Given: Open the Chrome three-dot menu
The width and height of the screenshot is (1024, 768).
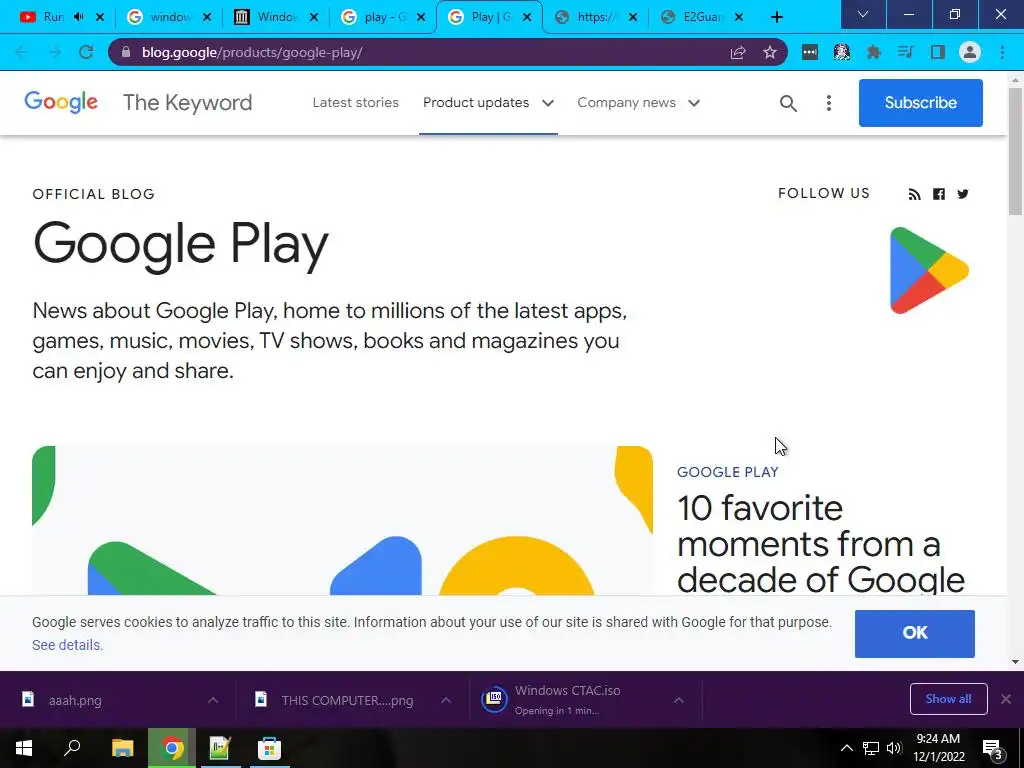Looking at the screenshot, I should pyautogui.click(x=1002, y=52).
